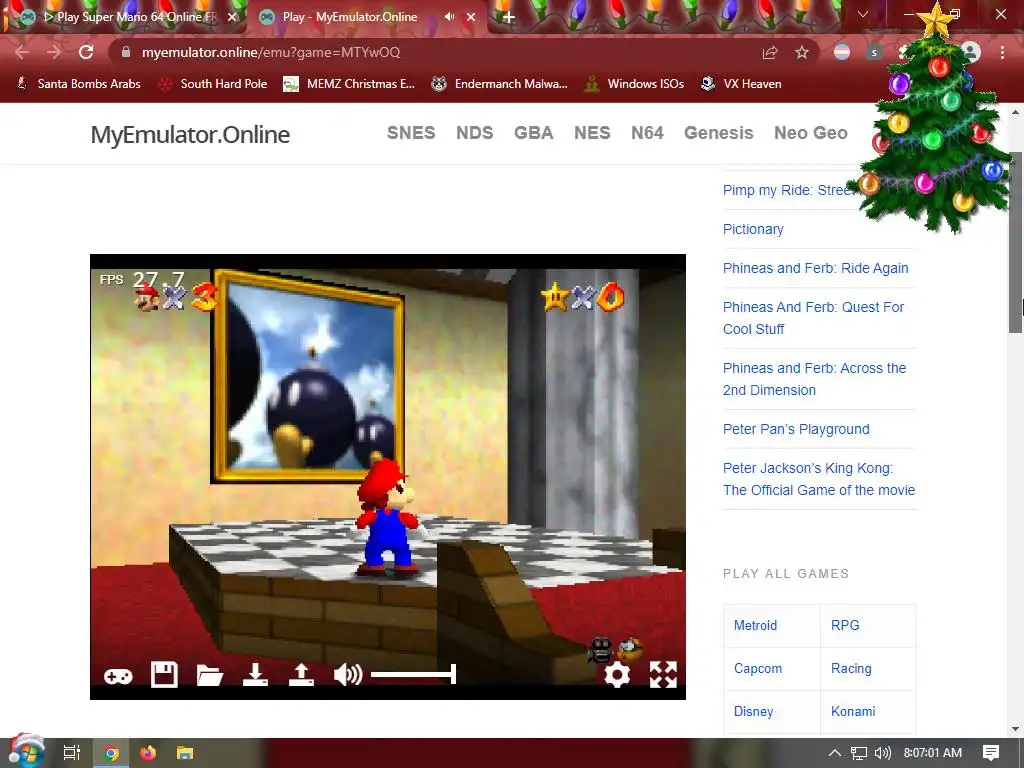The height and width of the screenshot is (768, 1024).
Task: Click the browser forward arrow
Action: point(54,52)
